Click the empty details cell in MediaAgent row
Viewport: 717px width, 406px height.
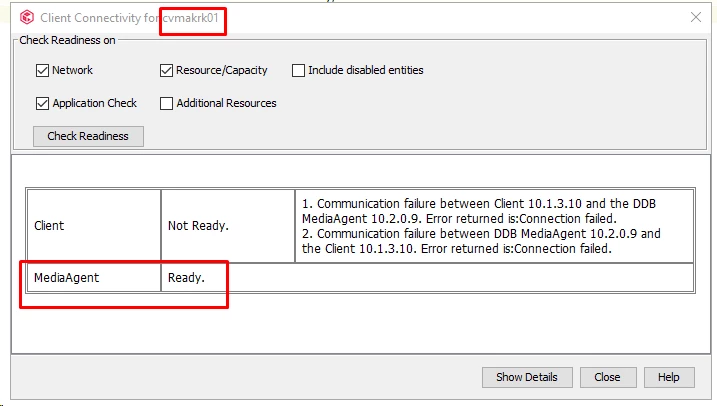(494, 277)
